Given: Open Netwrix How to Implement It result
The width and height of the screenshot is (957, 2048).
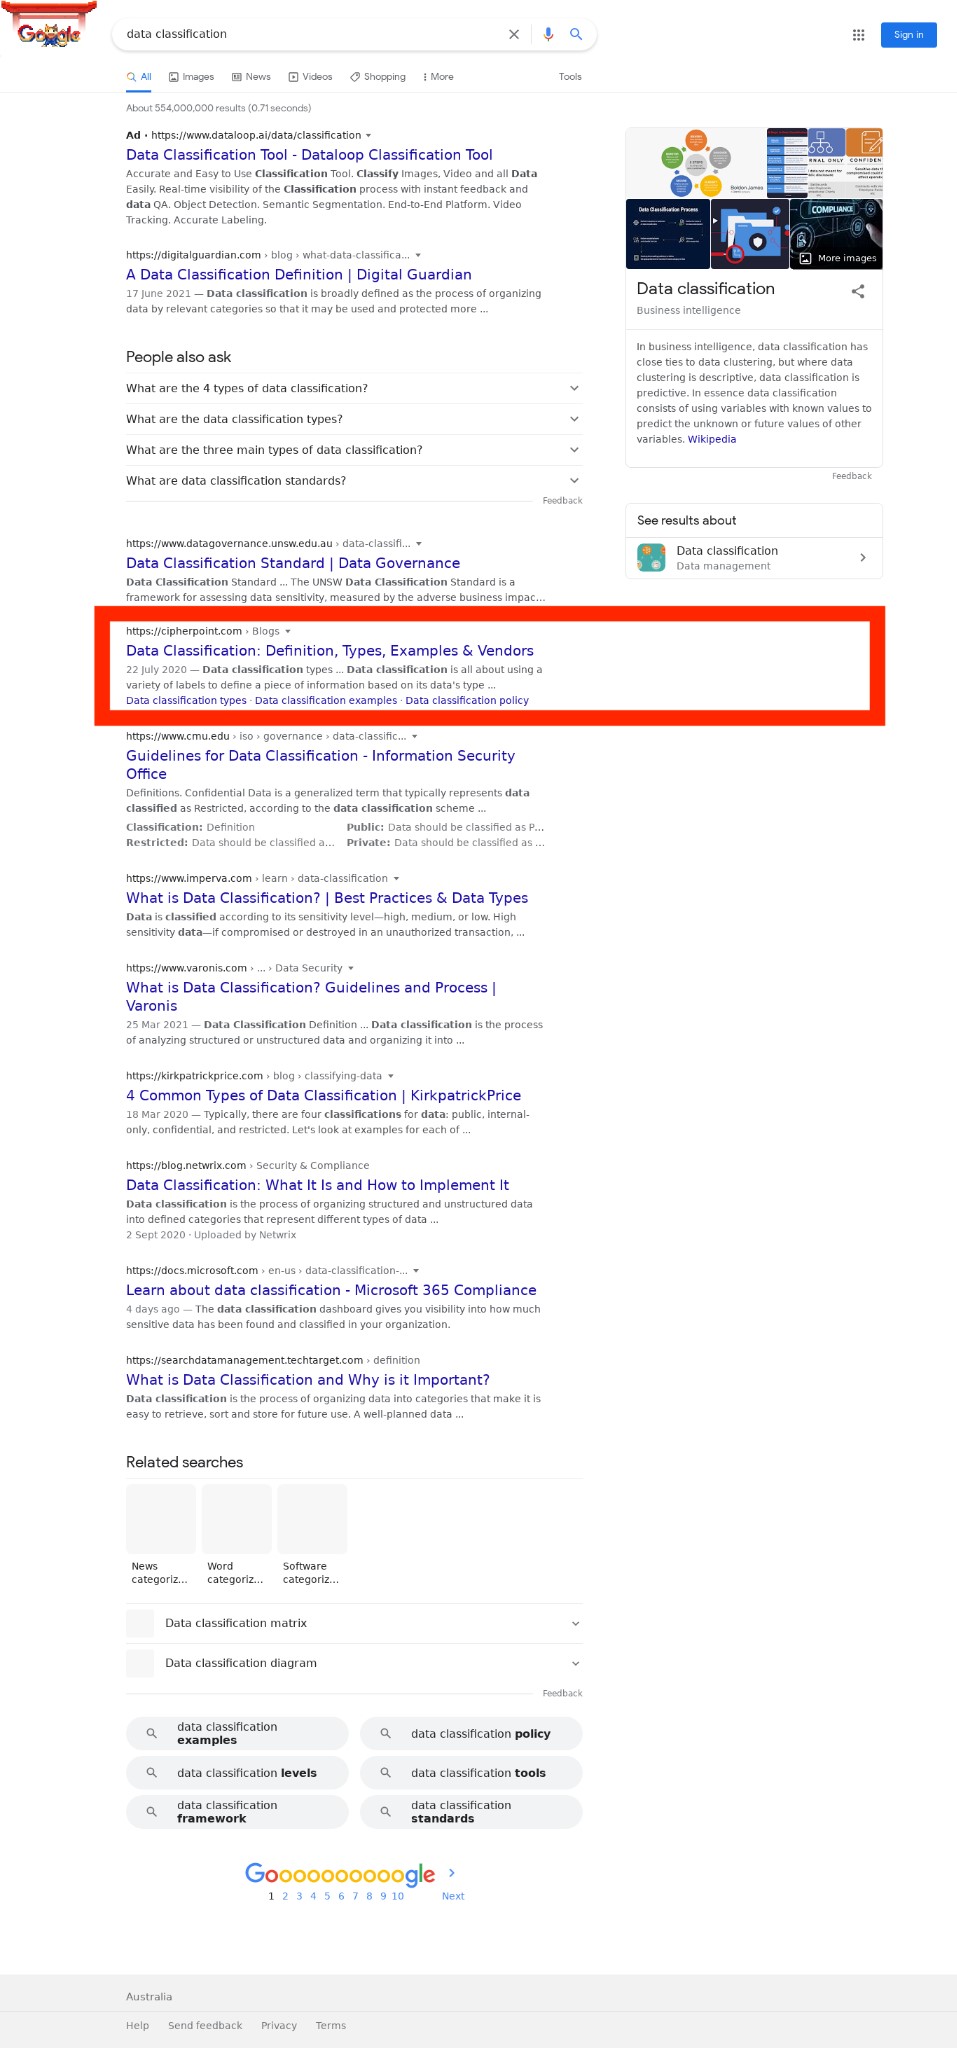Looking at the screenshot, I should click(x=317, y=1185).
